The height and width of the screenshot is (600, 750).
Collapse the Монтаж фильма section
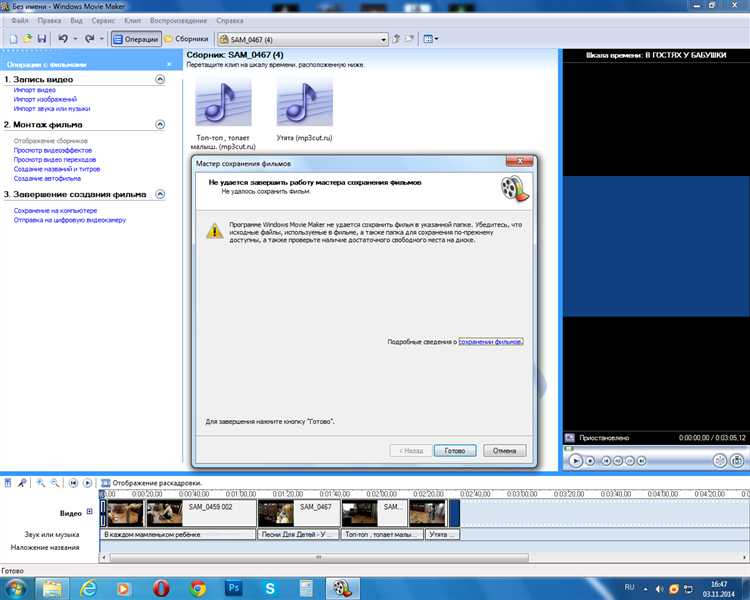click(x=160, y=124)
